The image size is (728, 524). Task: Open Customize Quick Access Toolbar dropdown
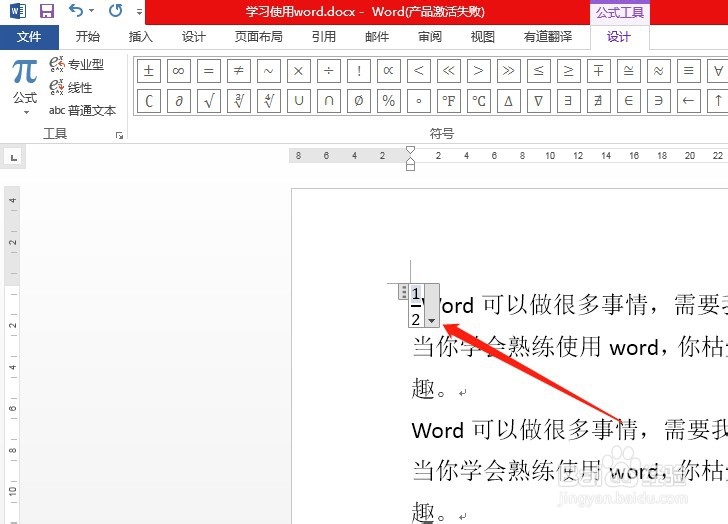[139, 11]
